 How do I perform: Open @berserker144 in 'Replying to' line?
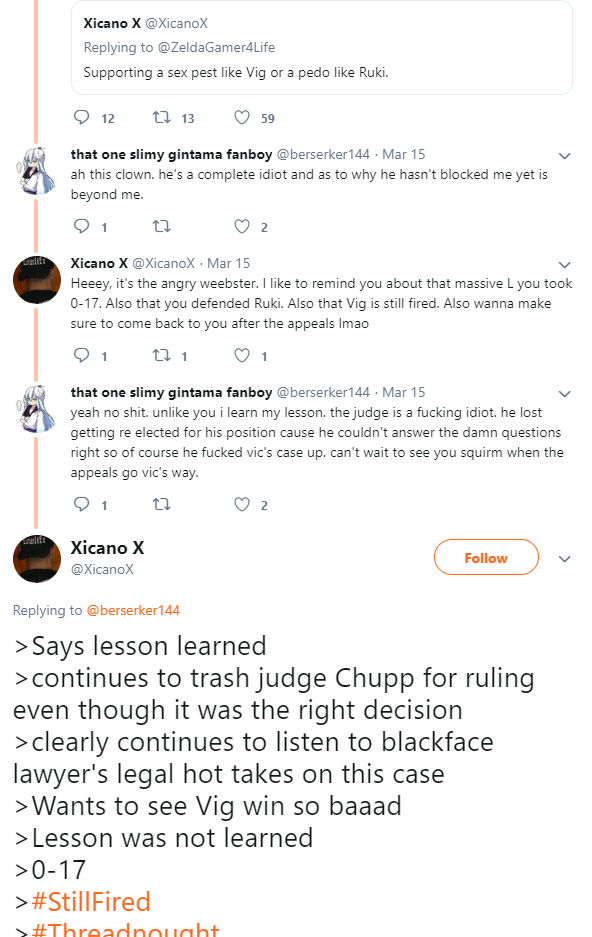coord(133,610)
